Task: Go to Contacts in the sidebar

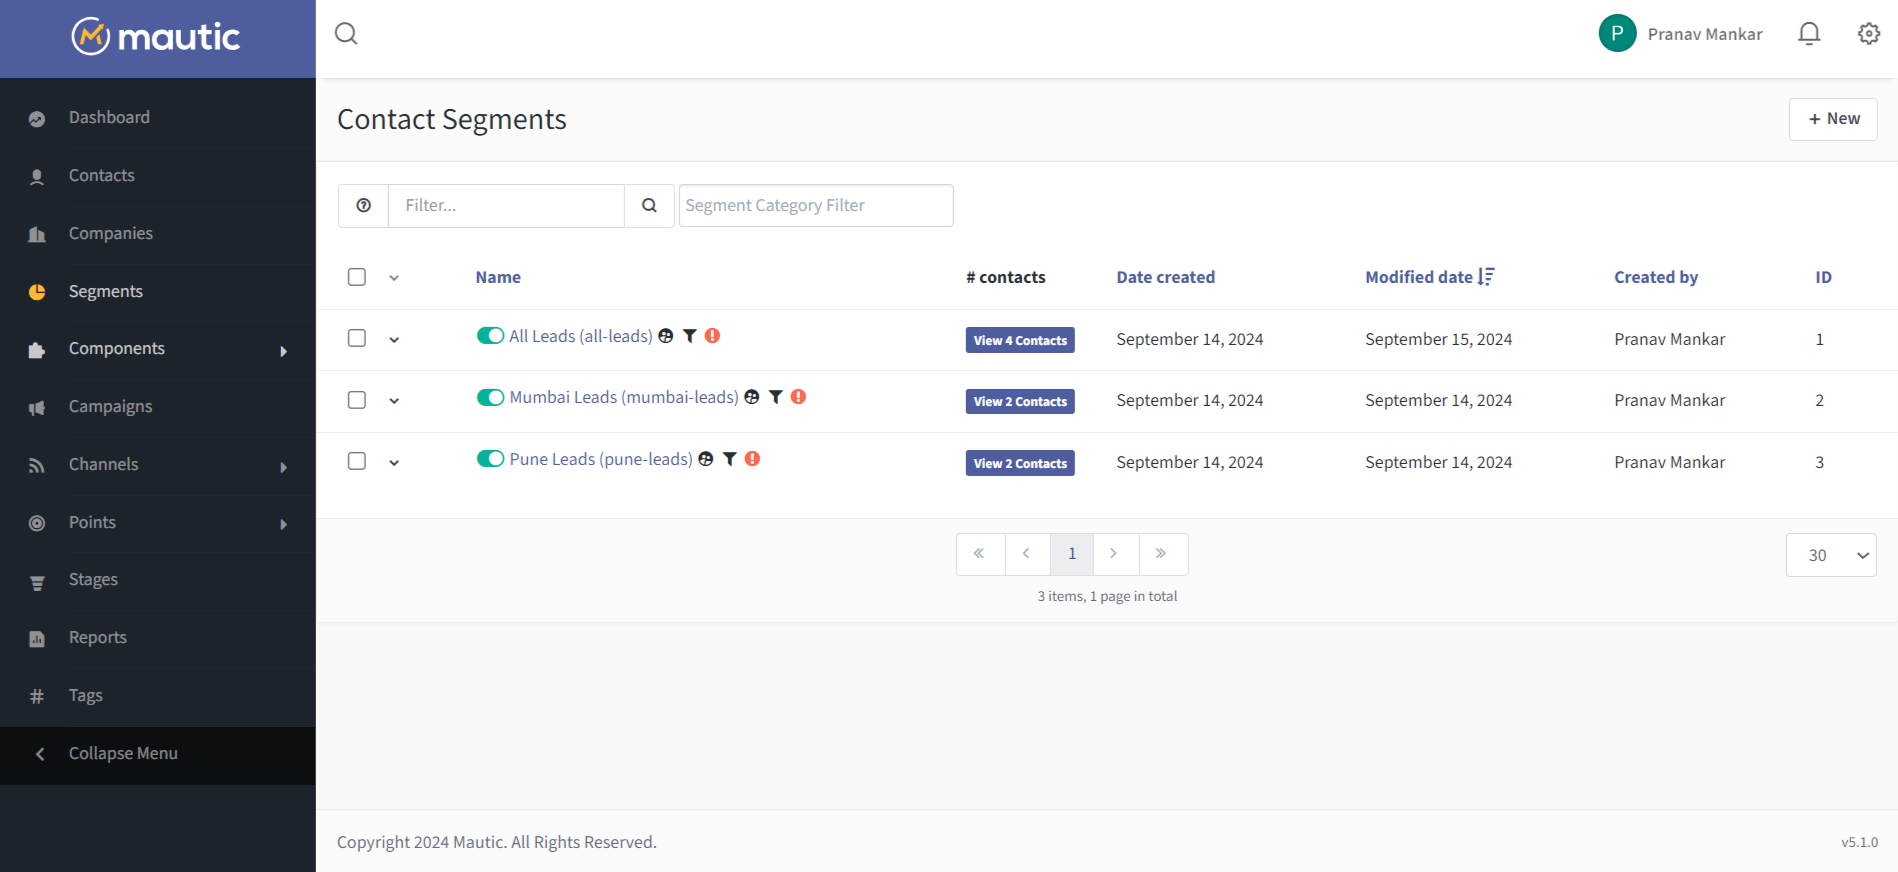Action: point(102,176)
